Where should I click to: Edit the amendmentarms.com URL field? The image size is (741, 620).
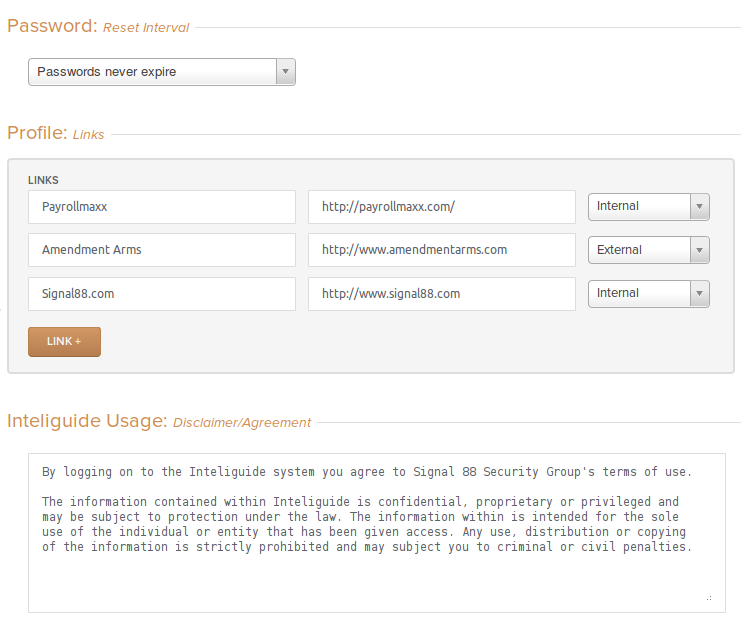[441, 250]
